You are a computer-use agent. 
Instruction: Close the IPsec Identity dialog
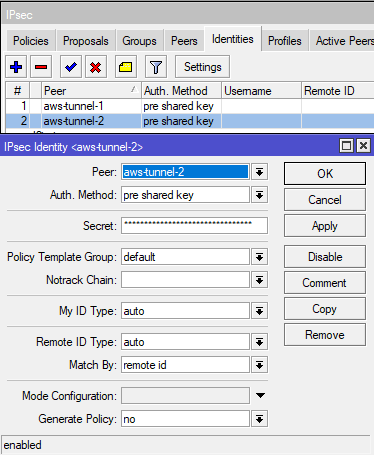pyautogui.click(x=363, y=146)
